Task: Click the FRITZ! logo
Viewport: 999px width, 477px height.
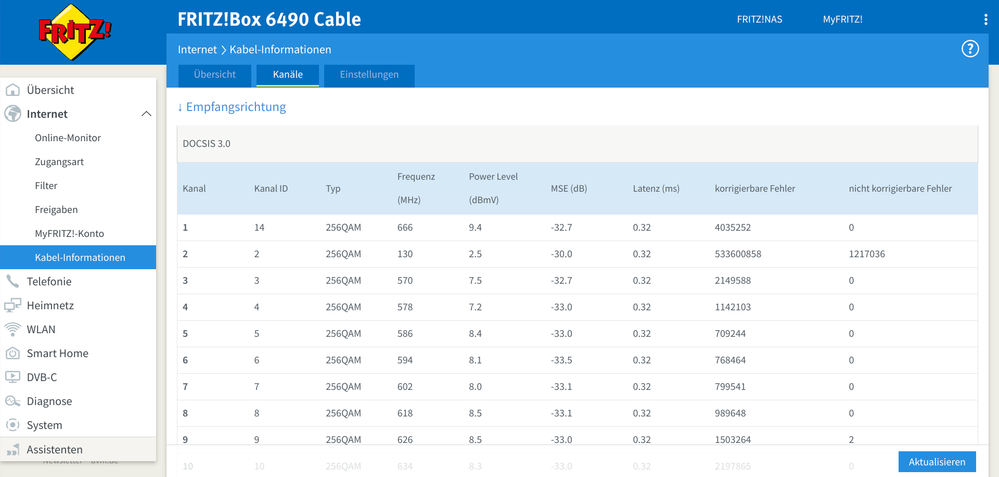Action: 75,32
